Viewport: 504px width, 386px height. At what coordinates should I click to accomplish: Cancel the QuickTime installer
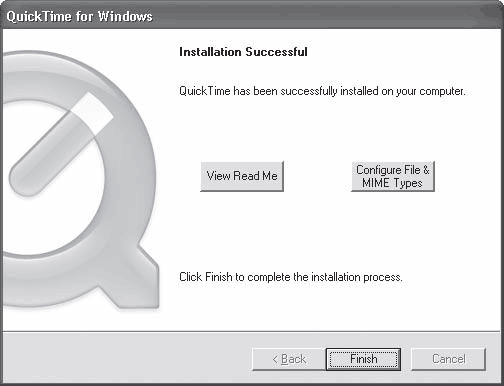[x=448, y=359]
